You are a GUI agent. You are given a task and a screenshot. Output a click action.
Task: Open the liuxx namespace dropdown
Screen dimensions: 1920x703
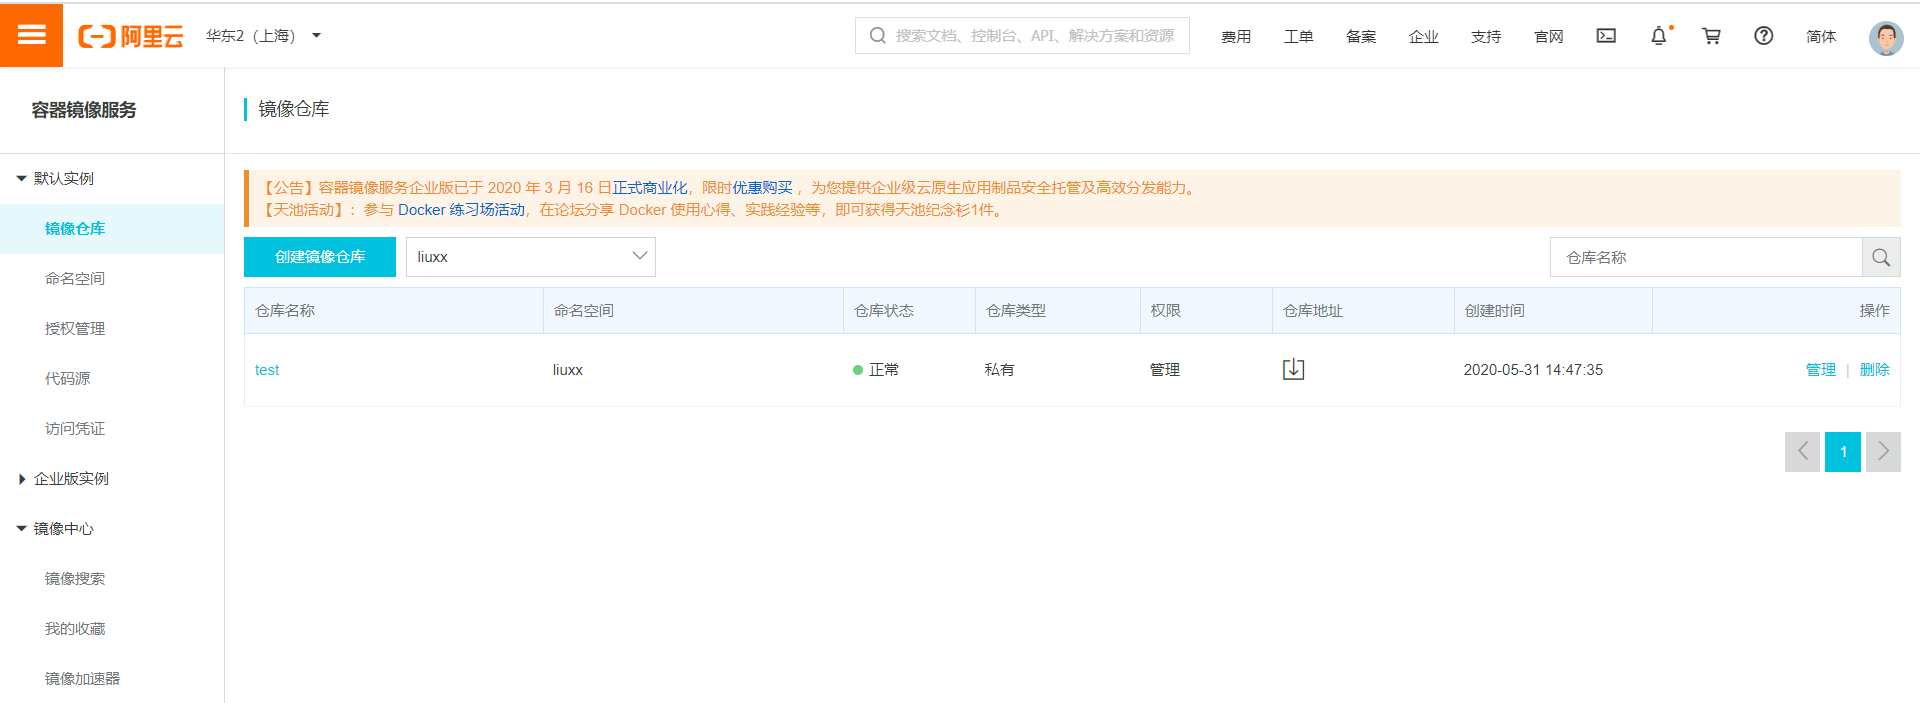[x=530, y=257]
